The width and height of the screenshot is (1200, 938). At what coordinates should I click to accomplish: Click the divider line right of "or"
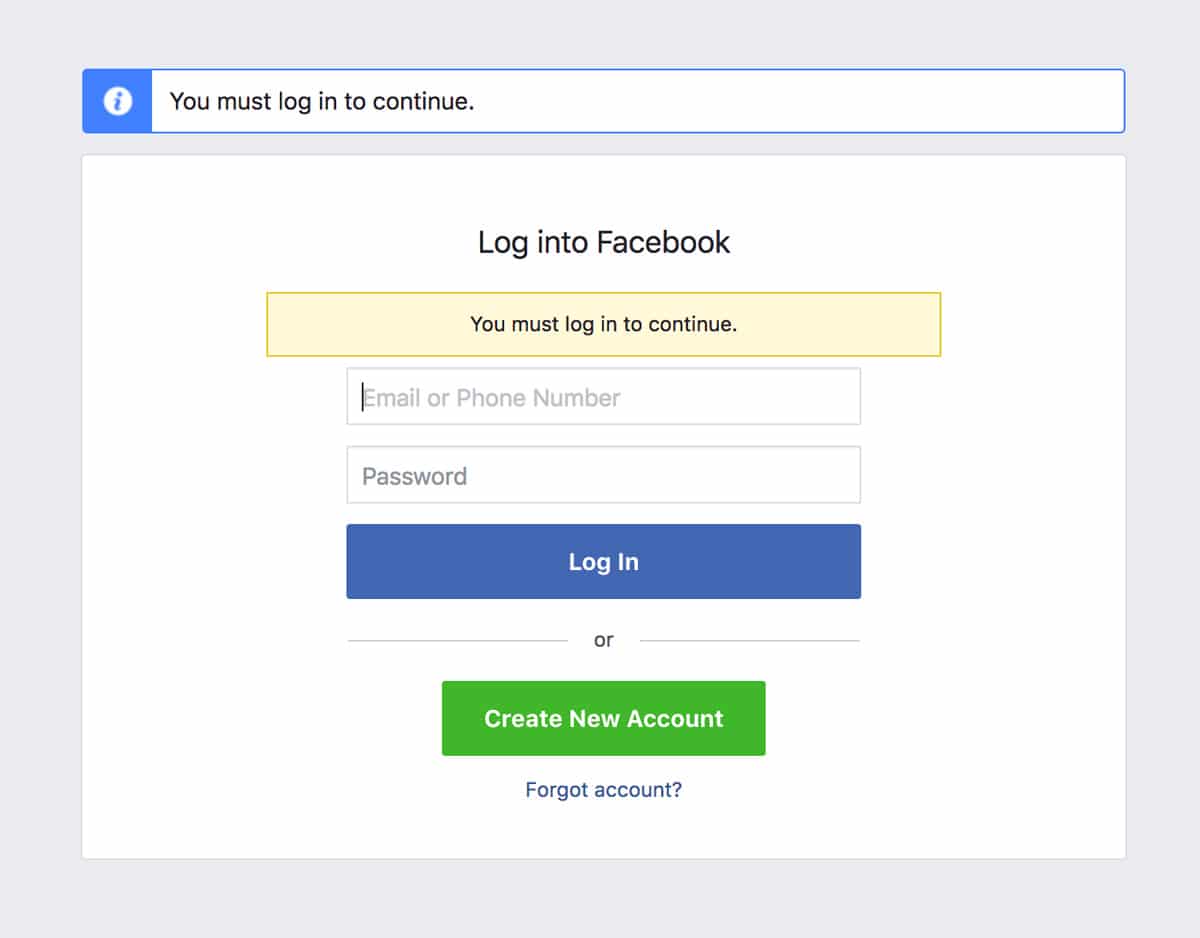click(750, 640)
